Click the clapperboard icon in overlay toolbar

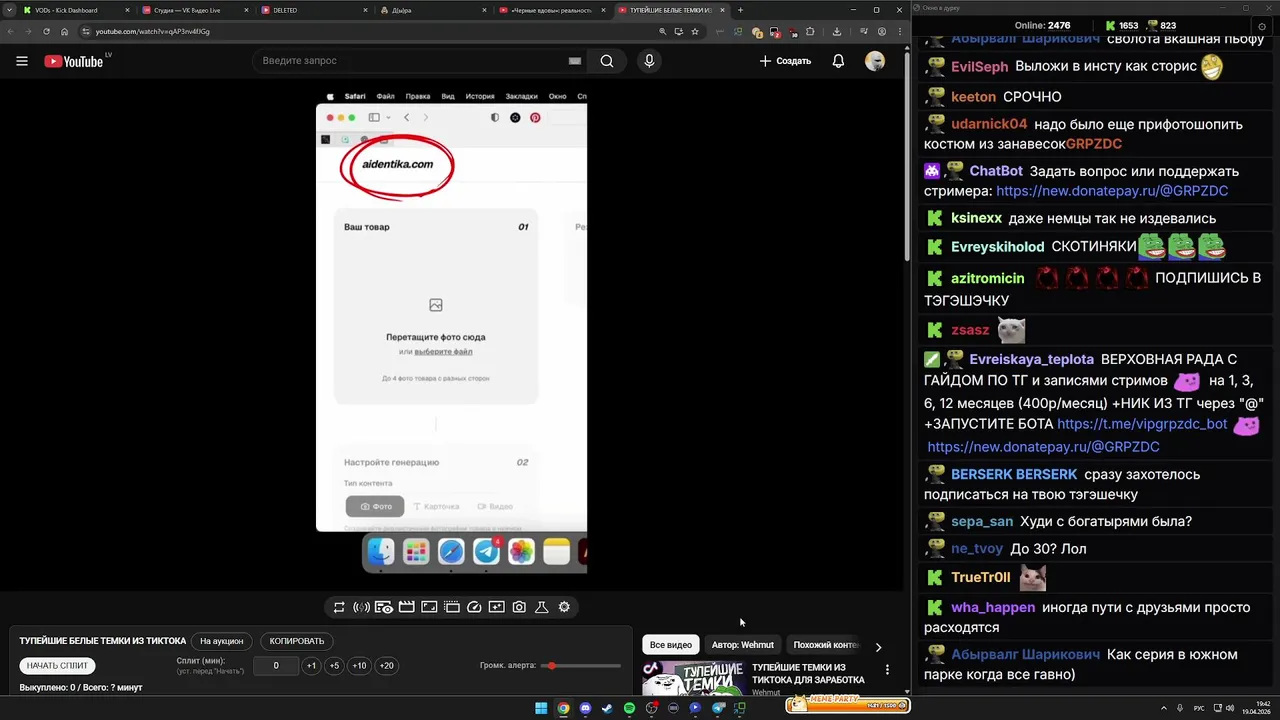pyautogui.click(x=406, y=607)
